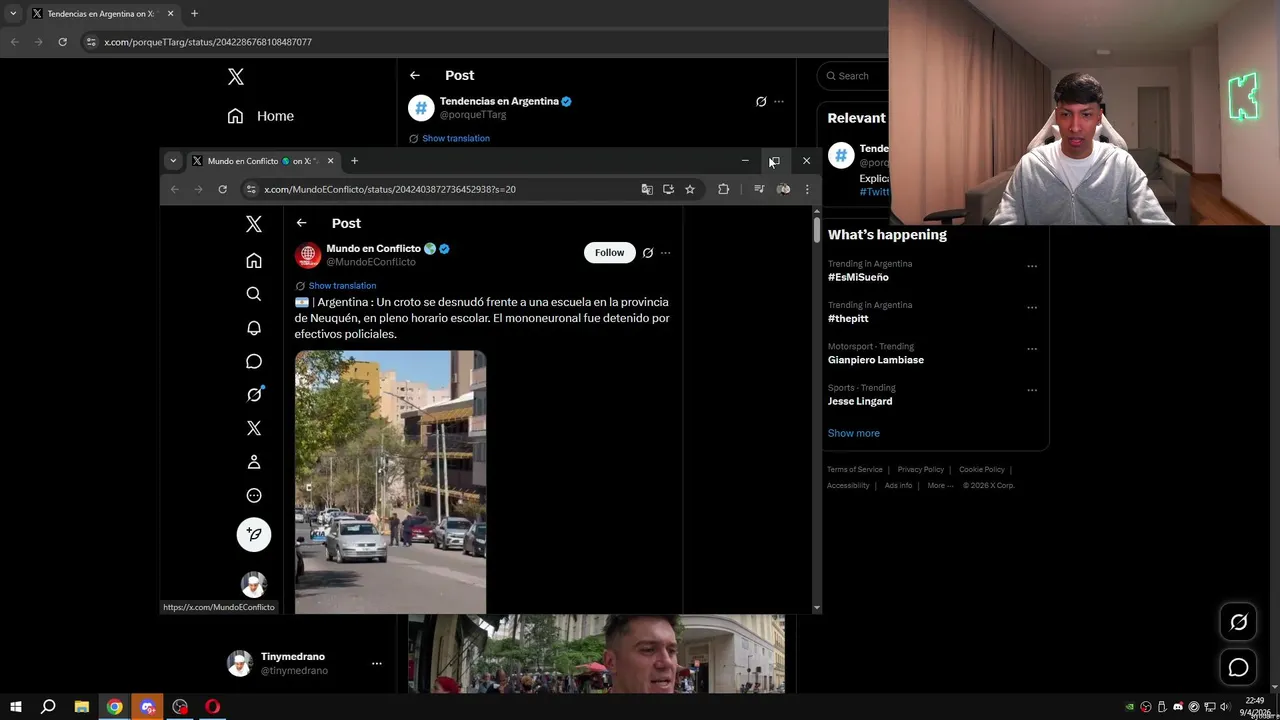Open Chrome profile avatar in front window
Viewport: 1280px width, 720px height.
(x=783, y=189)
